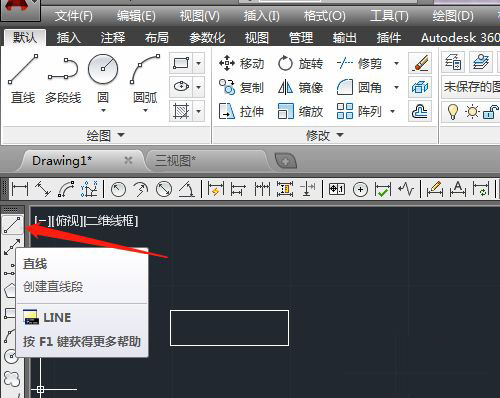This screenshot has width=500, height=398.
Task: Open the 阵列 array dropdown arrow
Action: 393,111
